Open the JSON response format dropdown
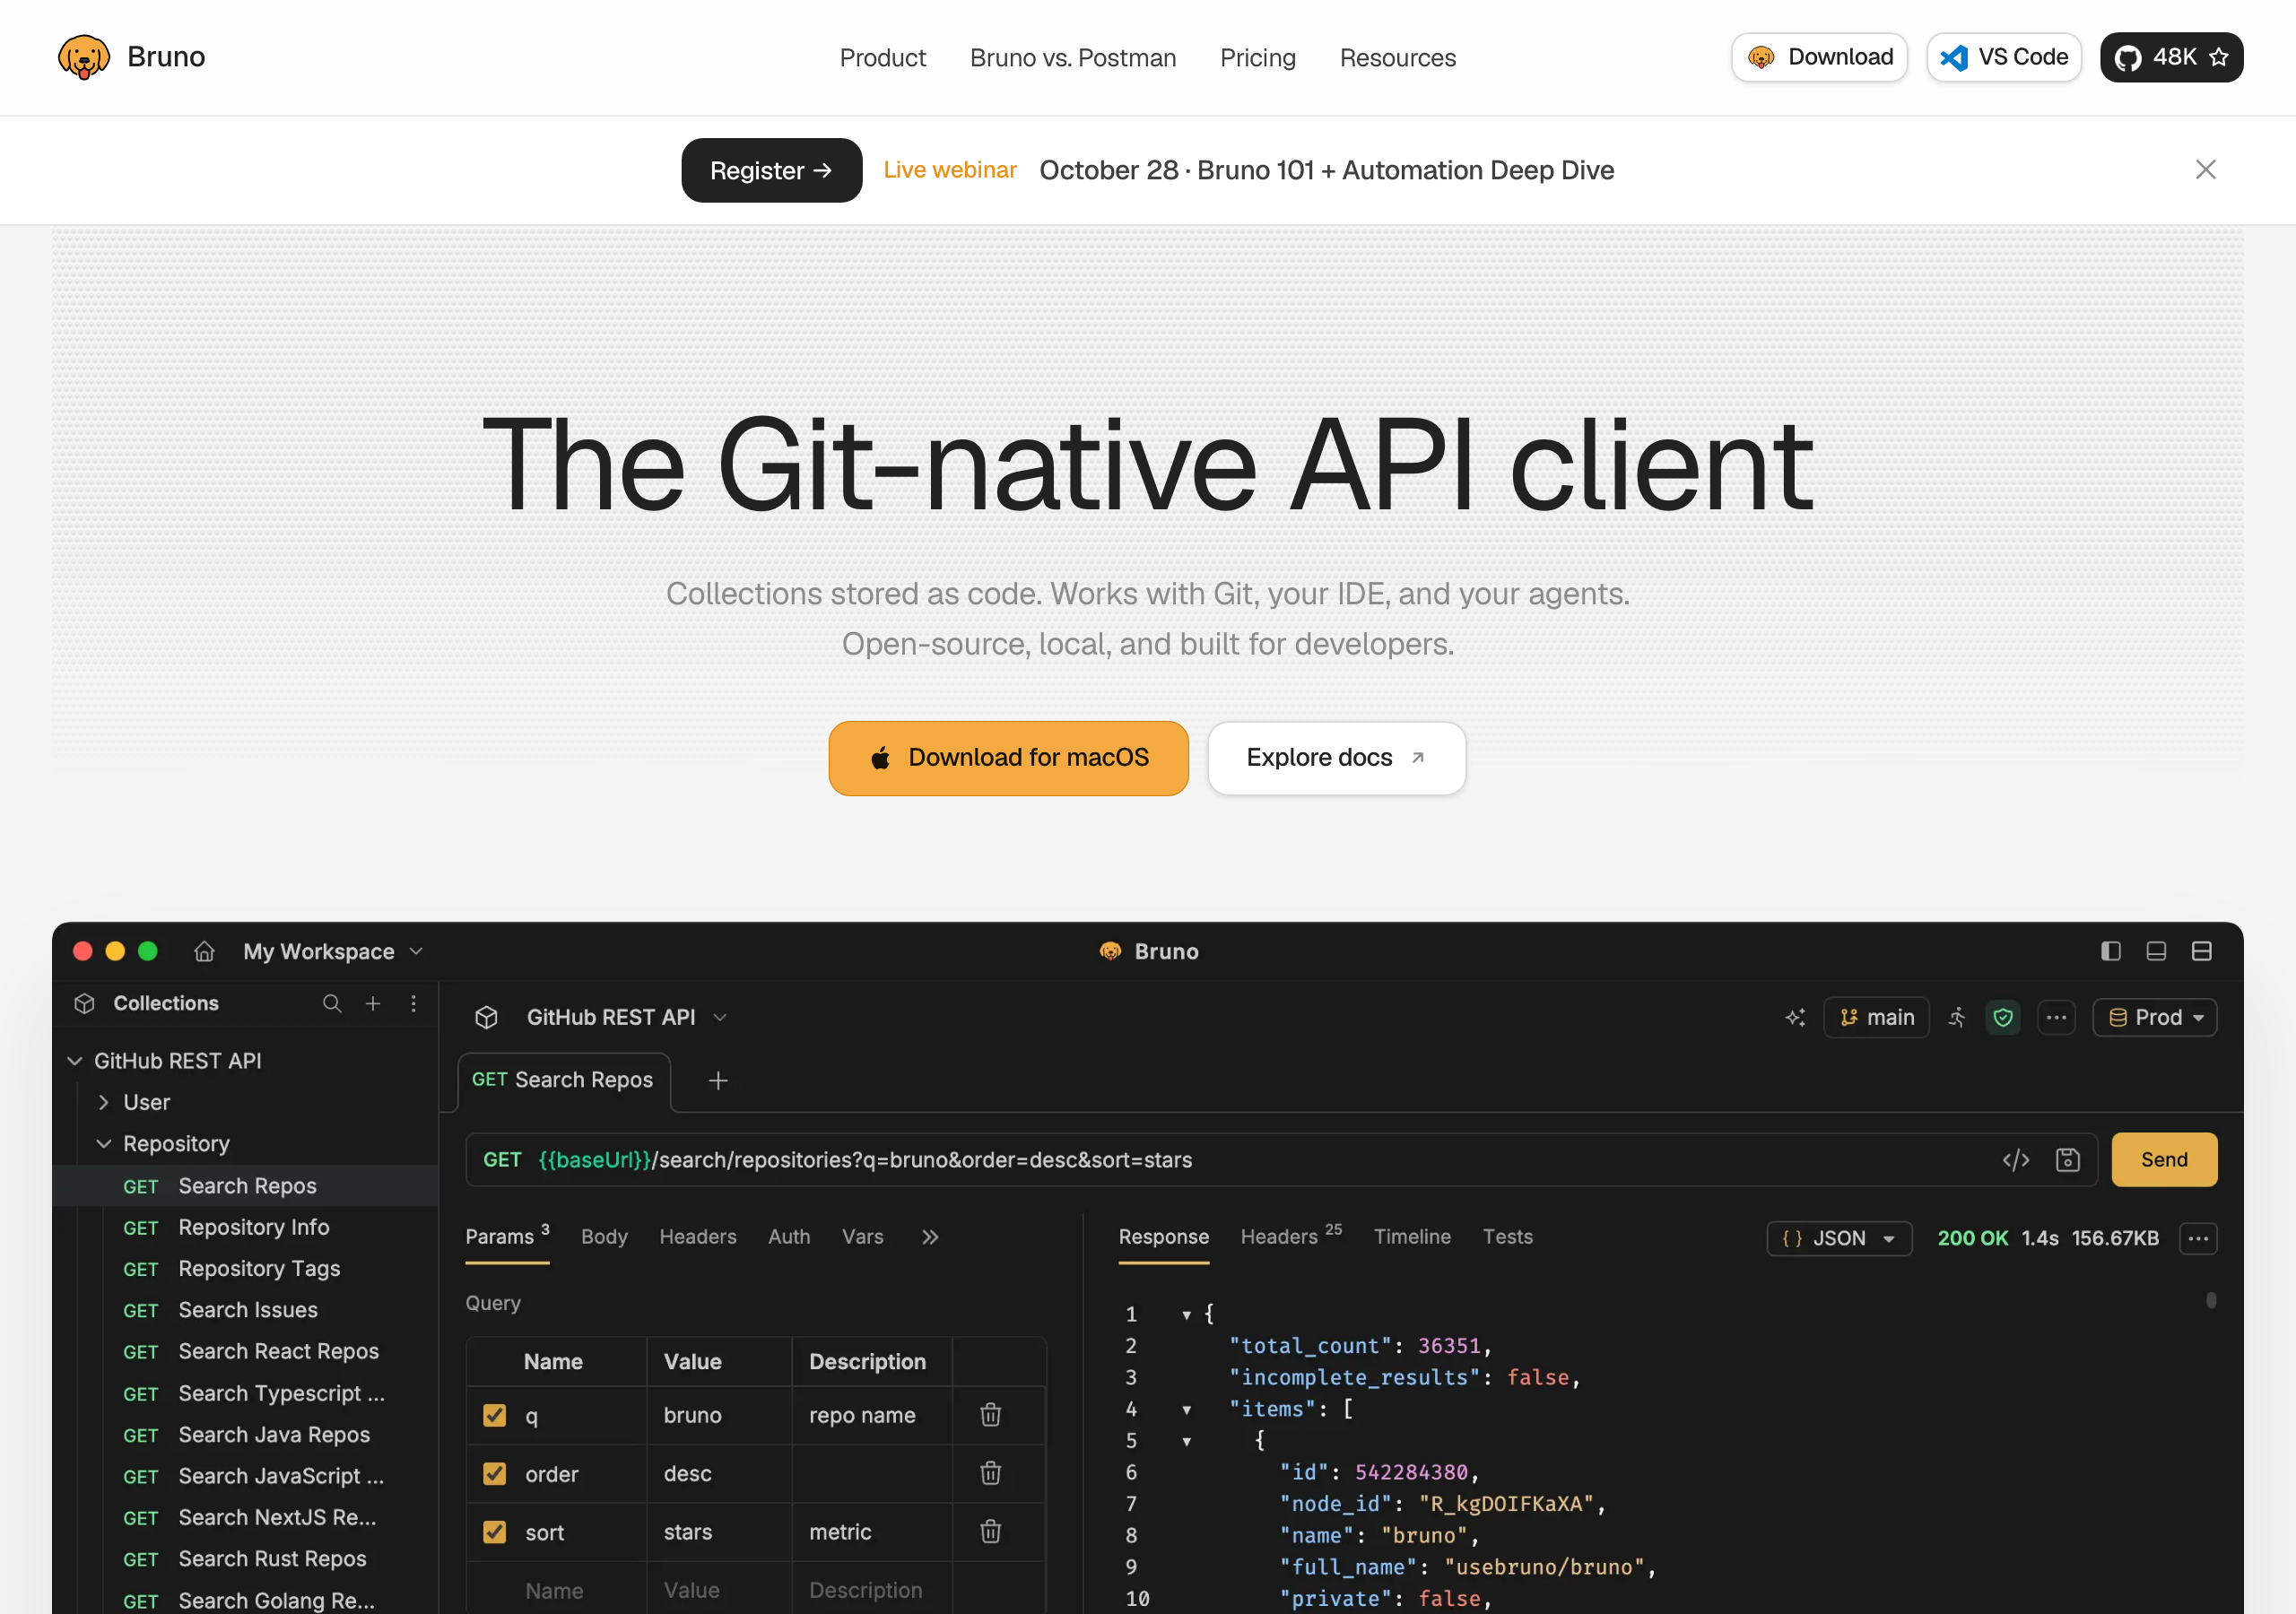 pyautogui.click(x=1838, y=1238)
